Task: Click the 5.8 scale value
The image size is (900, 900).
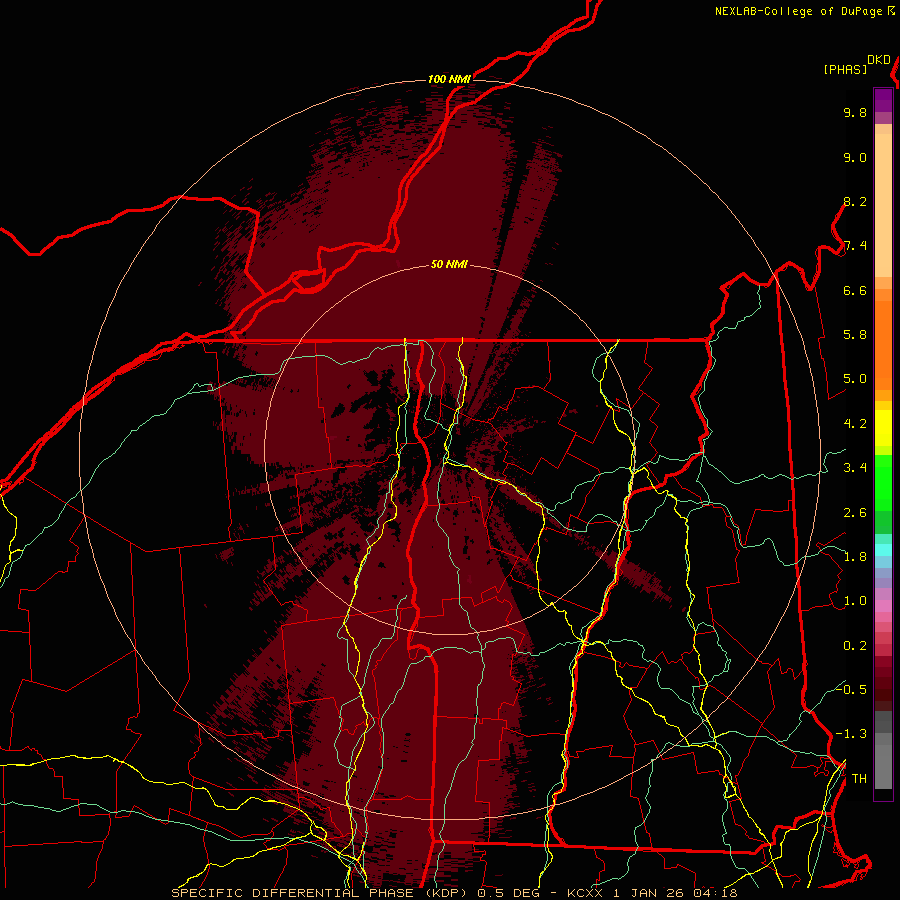Action: tap(855, 335)
